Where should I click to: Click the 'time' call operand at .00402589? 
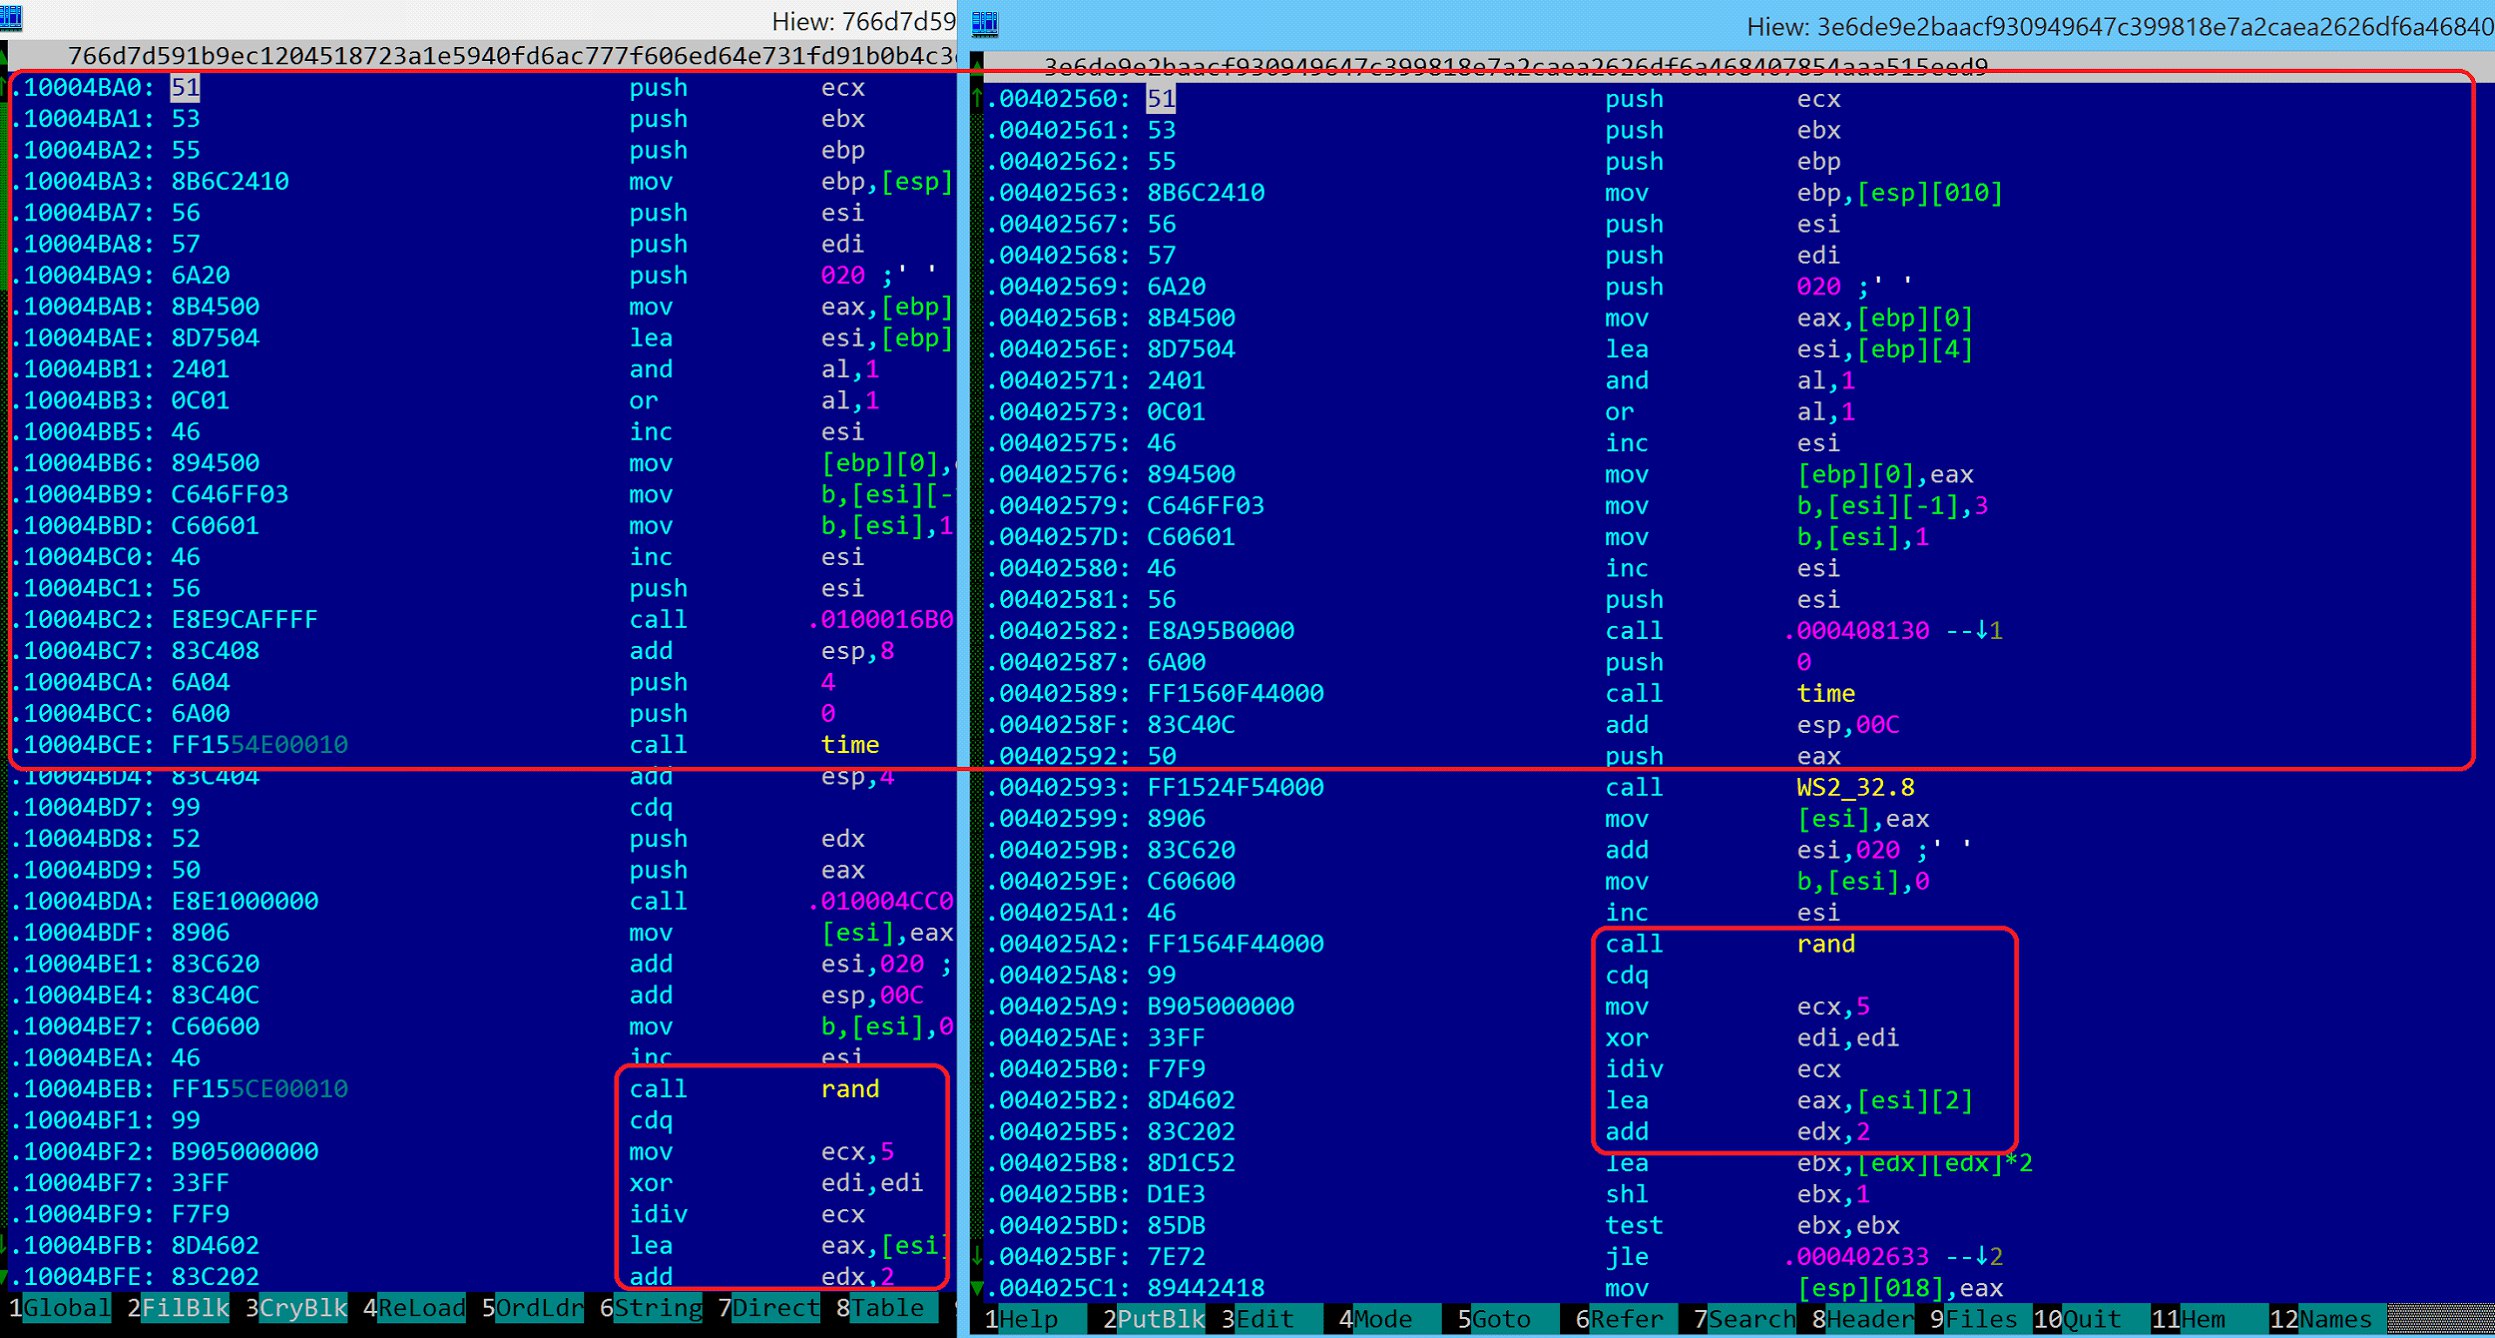pos(1825,694)
